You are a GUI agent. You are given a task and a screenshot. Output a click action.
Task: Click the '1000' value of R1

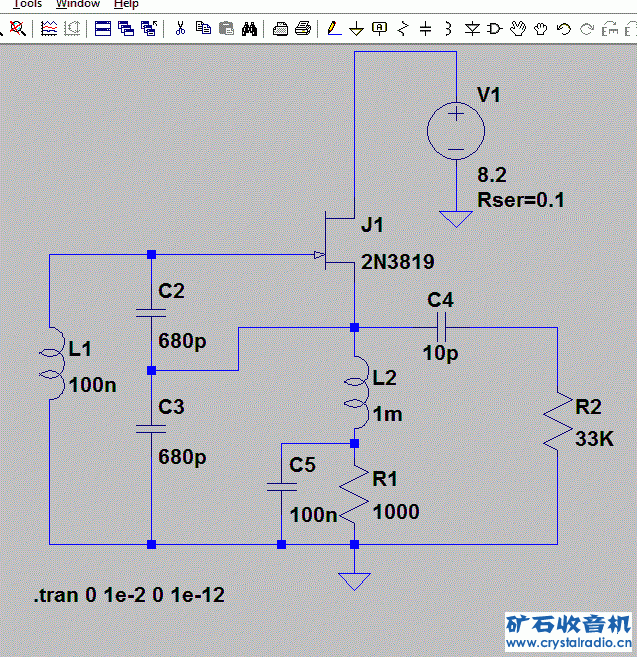396,512
